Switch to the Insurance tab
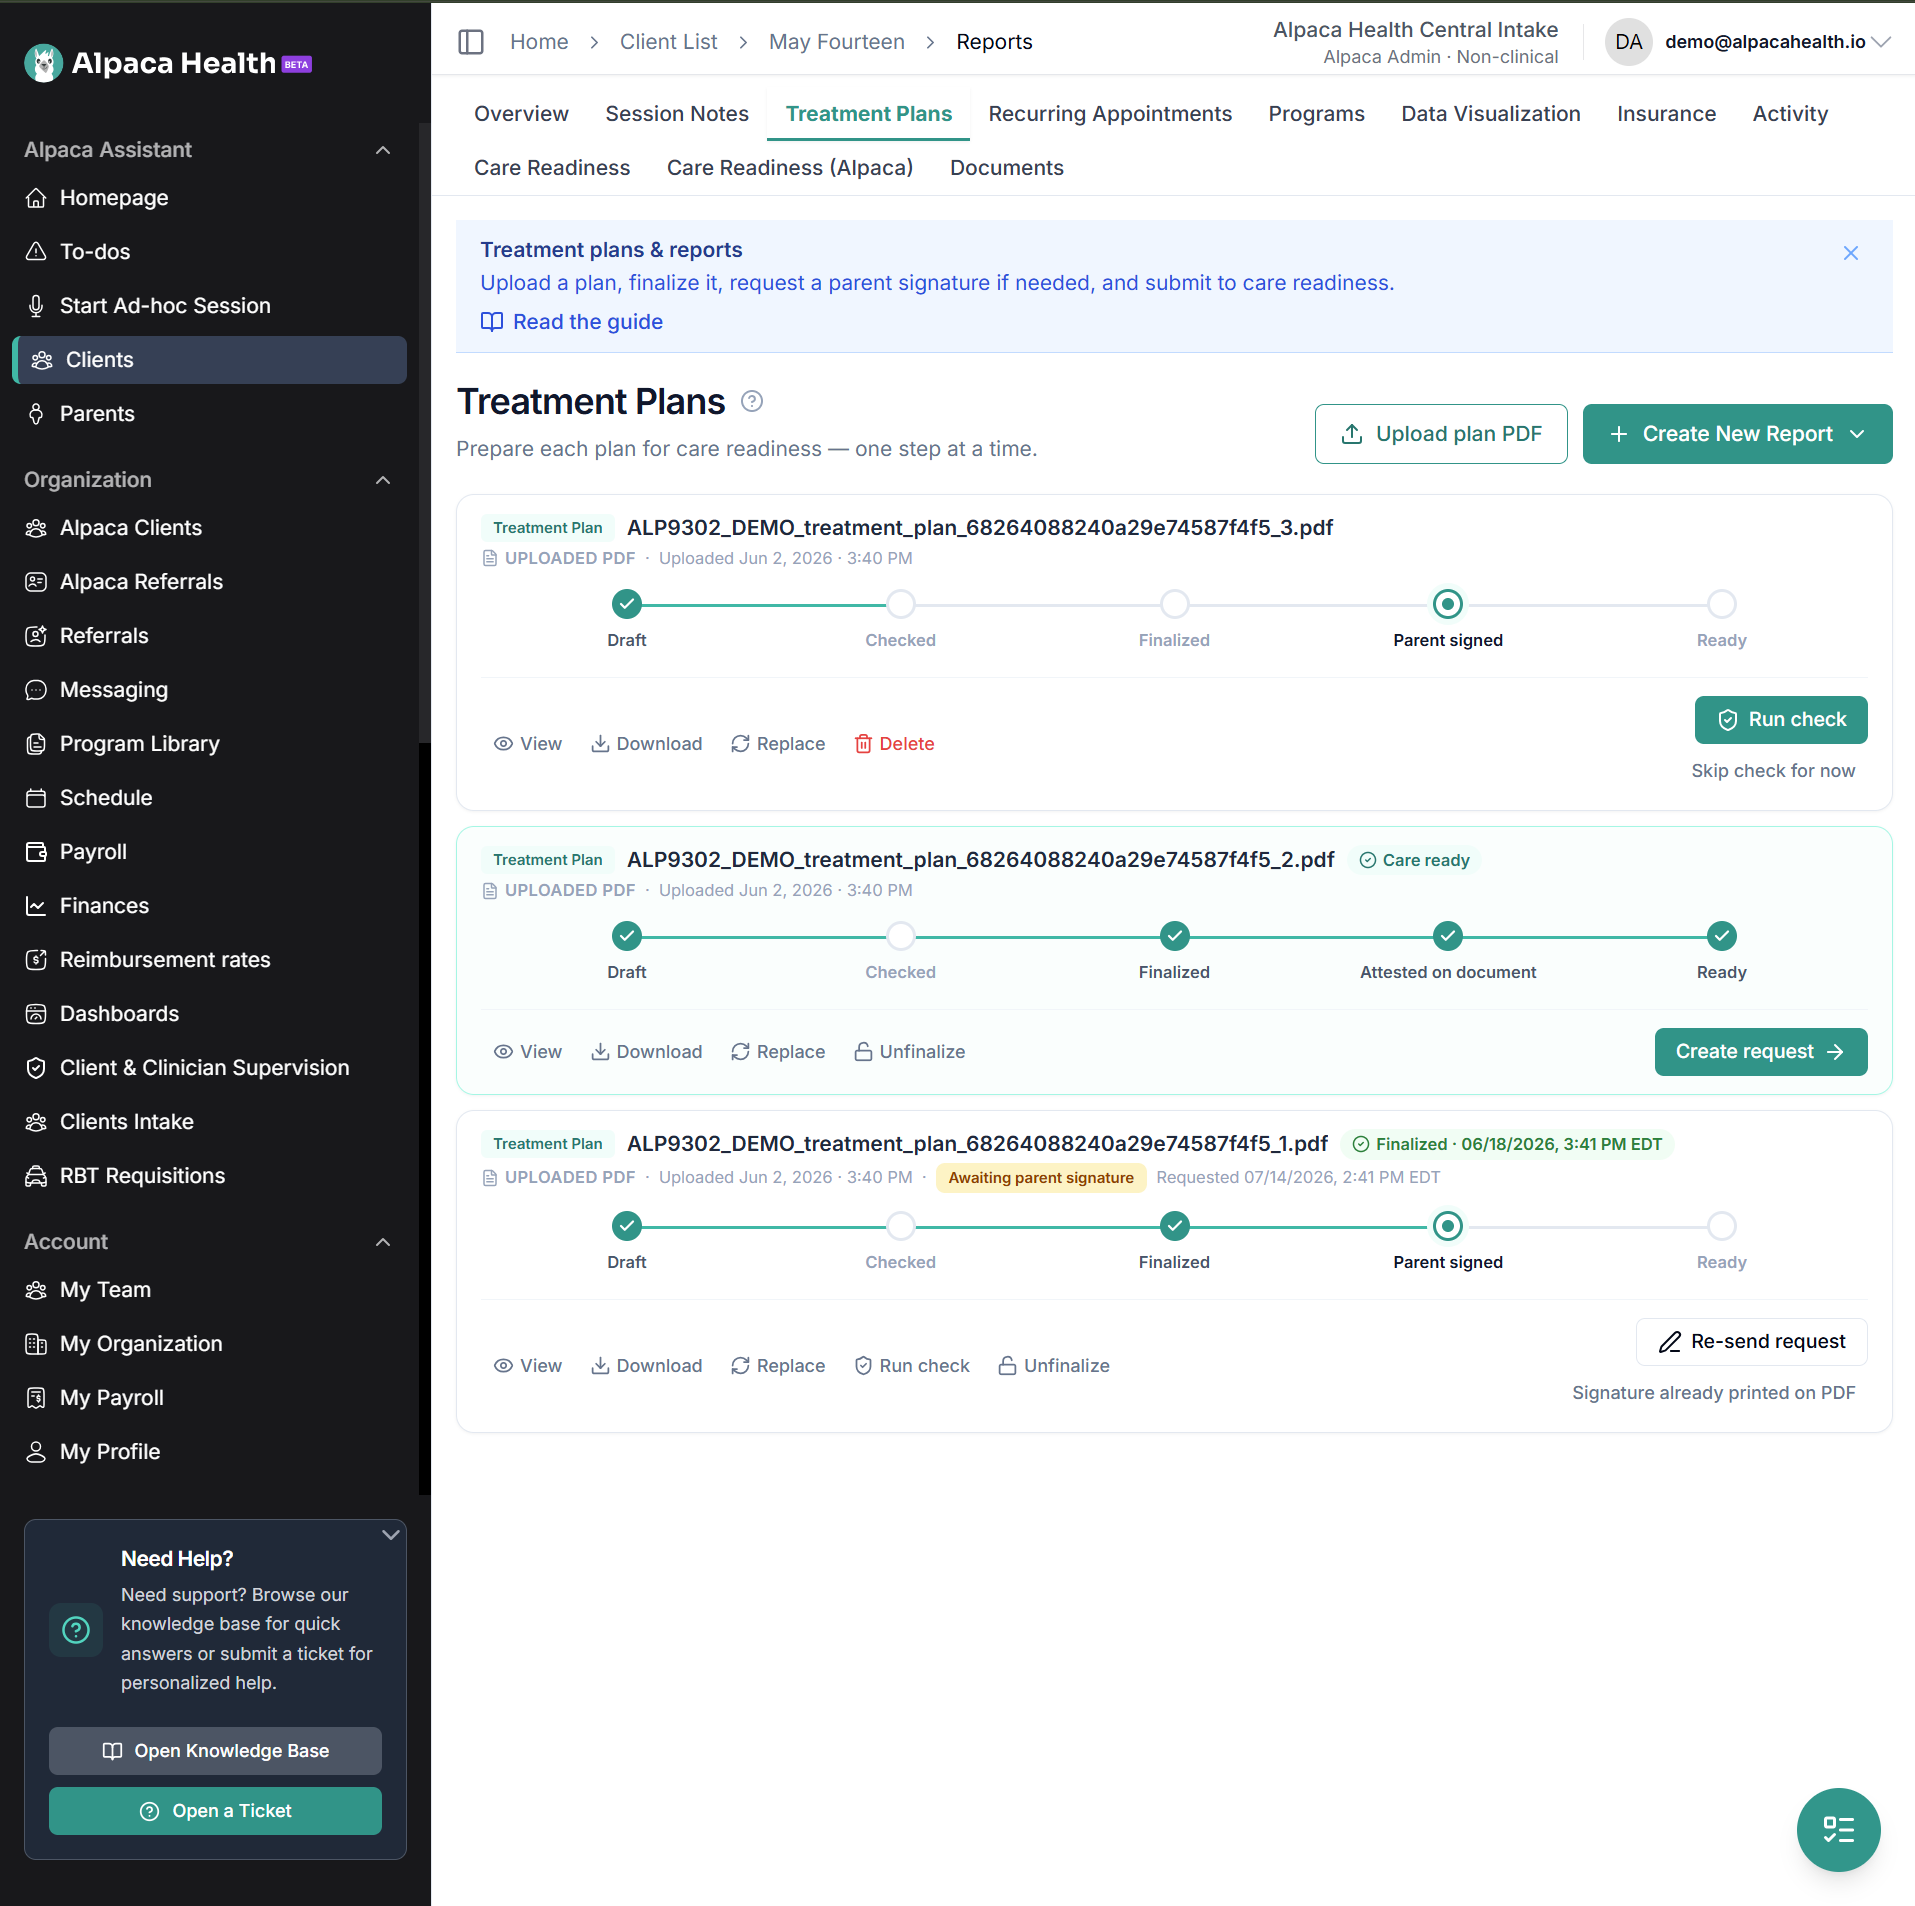Screen dimensions: 1915x1906 click(1666, 114)
